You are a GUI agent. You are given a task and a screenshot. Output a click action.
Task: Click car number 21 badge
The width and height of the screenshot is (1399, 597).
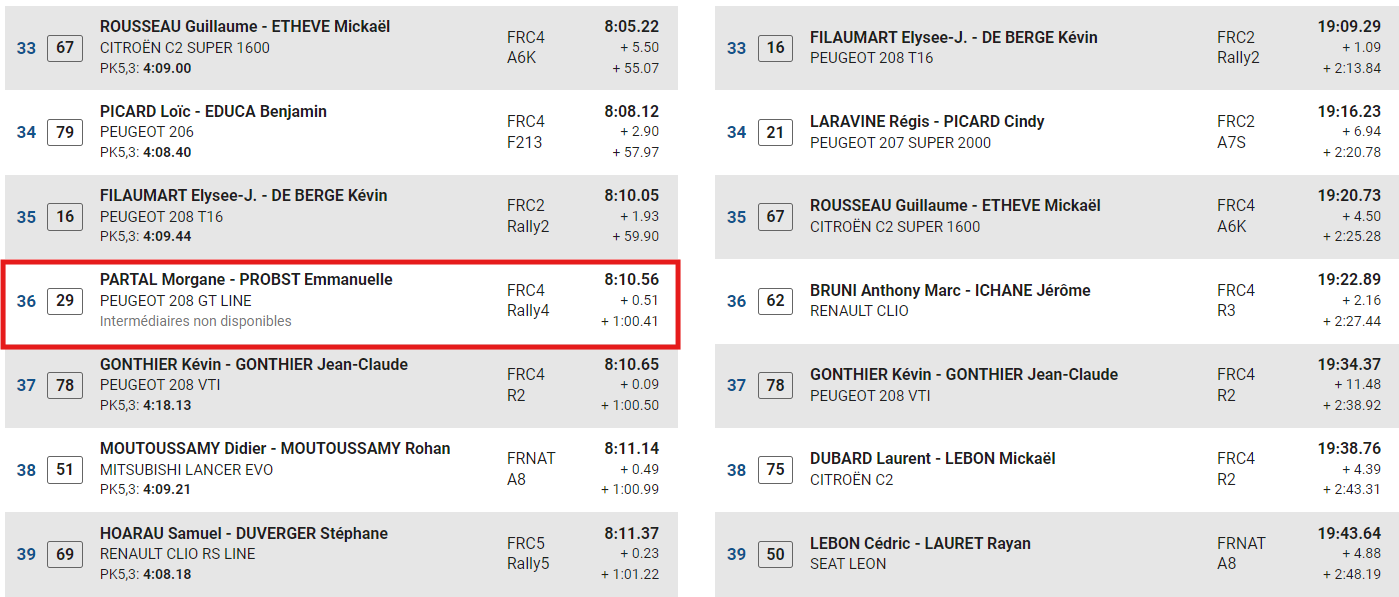(x=775, y=132)
